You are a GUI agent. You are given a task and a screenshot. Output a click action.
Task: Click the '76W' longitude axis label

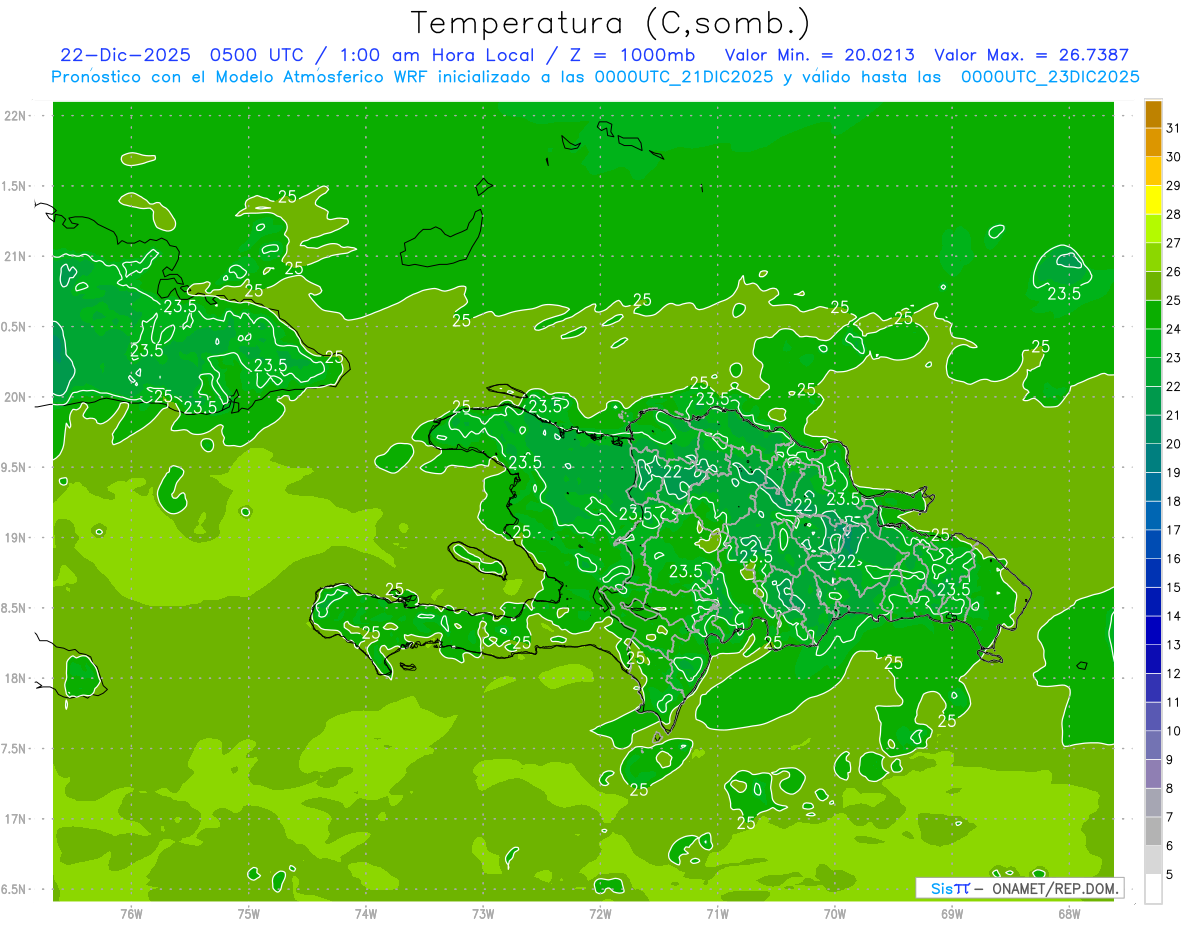[x=131, y=913]
